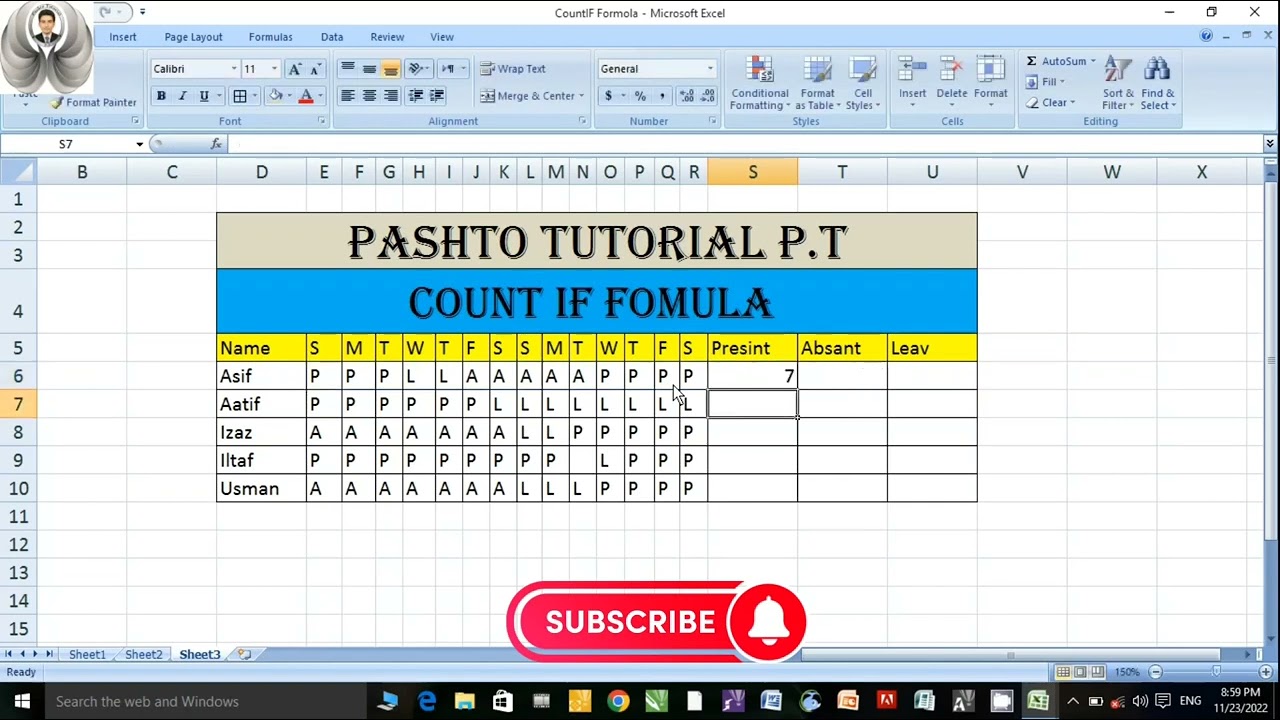Open Name Box dropdown arrow
Screen dimensions: 1280x720
pyautogui.click(x=139, y=144)
